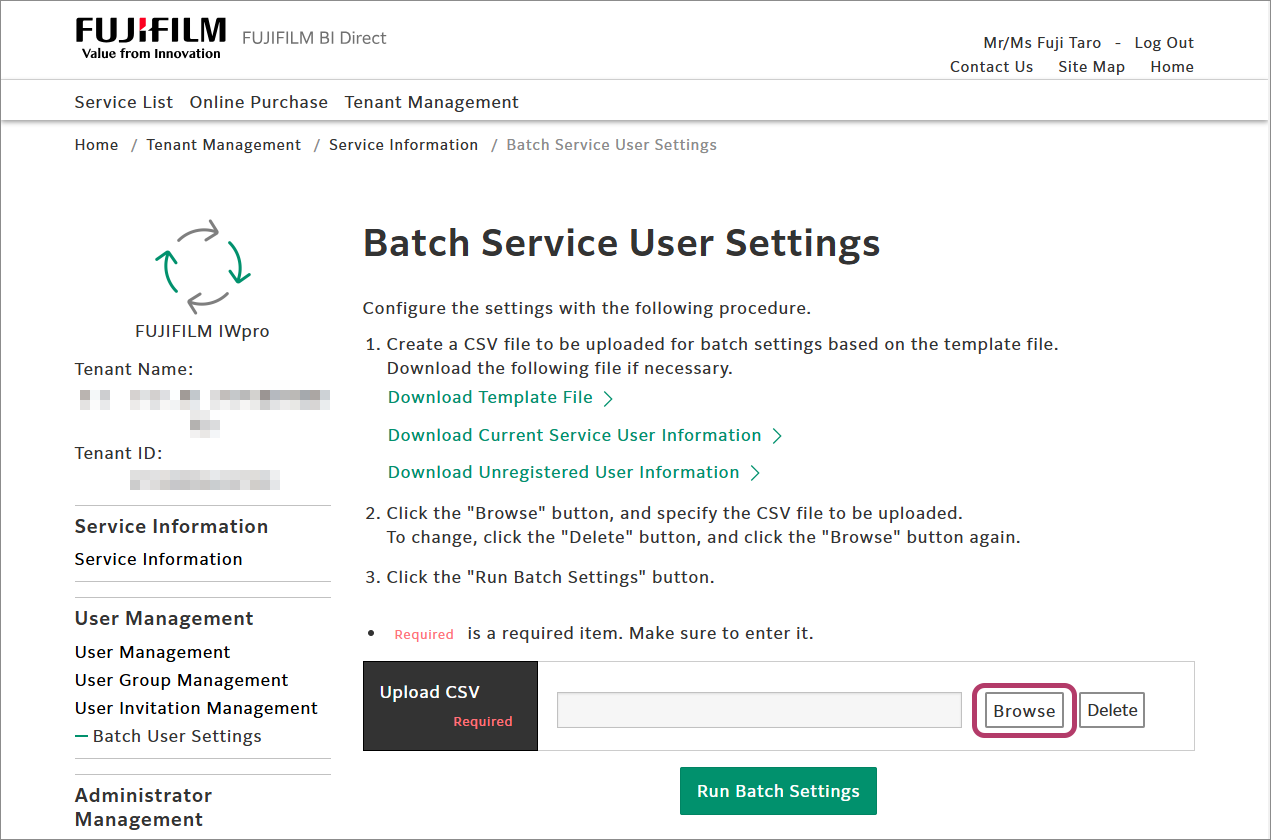This screenshot has height=840, width=1271.
Task: Open the Site Map link
Action: [1091, 67]
